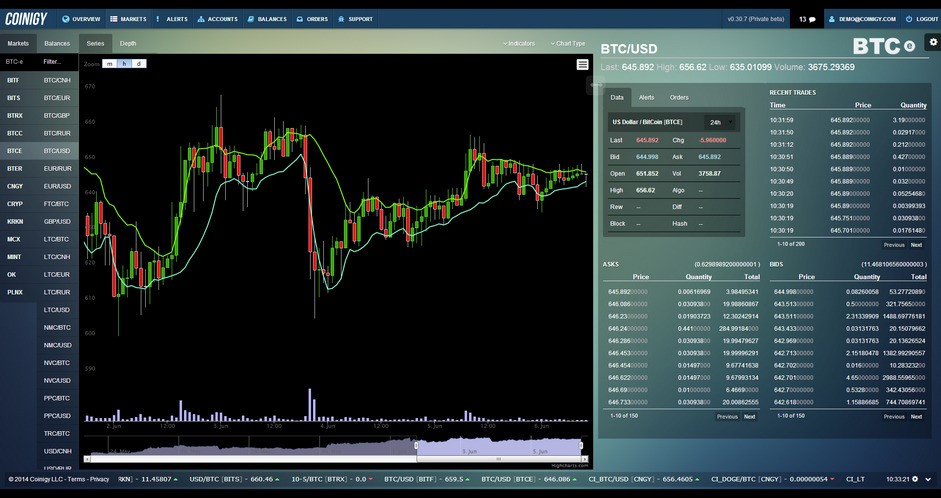This screenshot has width=941, height=498.
Task: Click CI_DOGE/BTC [CNGY] ticker entry
Action: 773,479
